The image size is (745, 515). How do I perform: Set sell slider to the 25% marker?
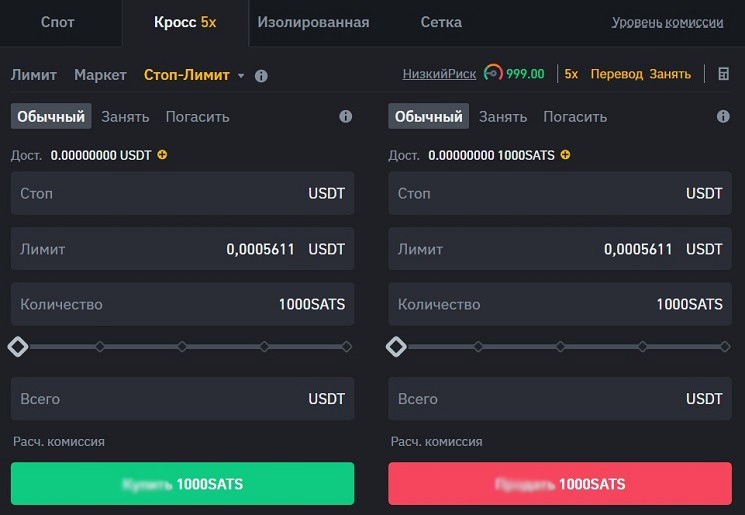coord(478,346)
